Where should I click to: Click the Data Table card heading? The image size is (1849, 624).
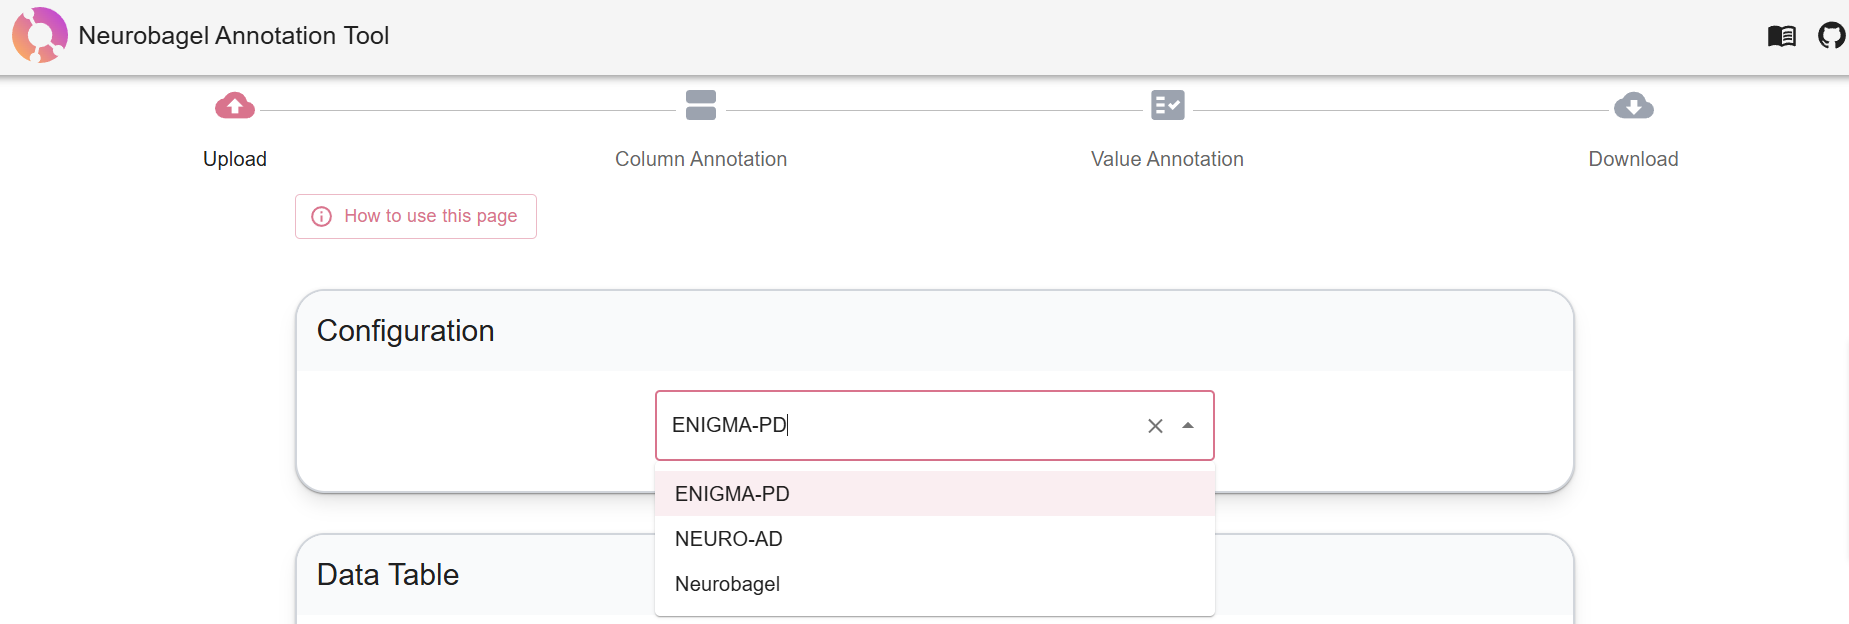click(388, 575)
